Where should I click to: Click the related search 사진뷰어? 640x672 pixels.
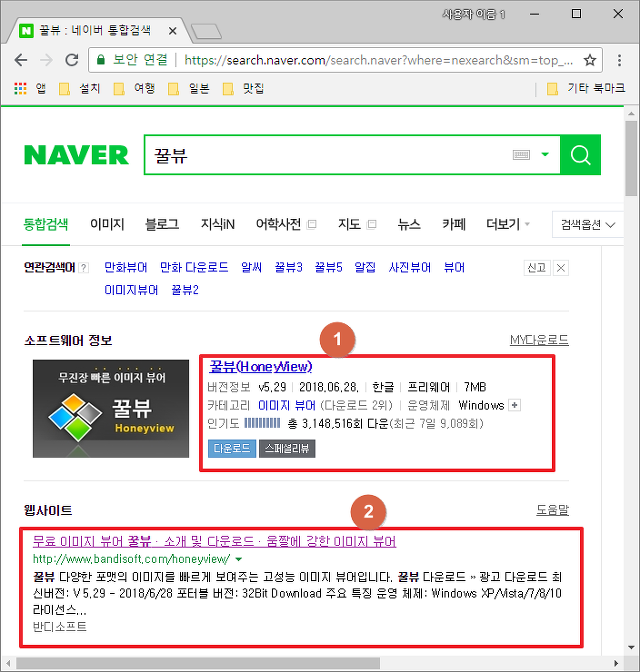409,267
